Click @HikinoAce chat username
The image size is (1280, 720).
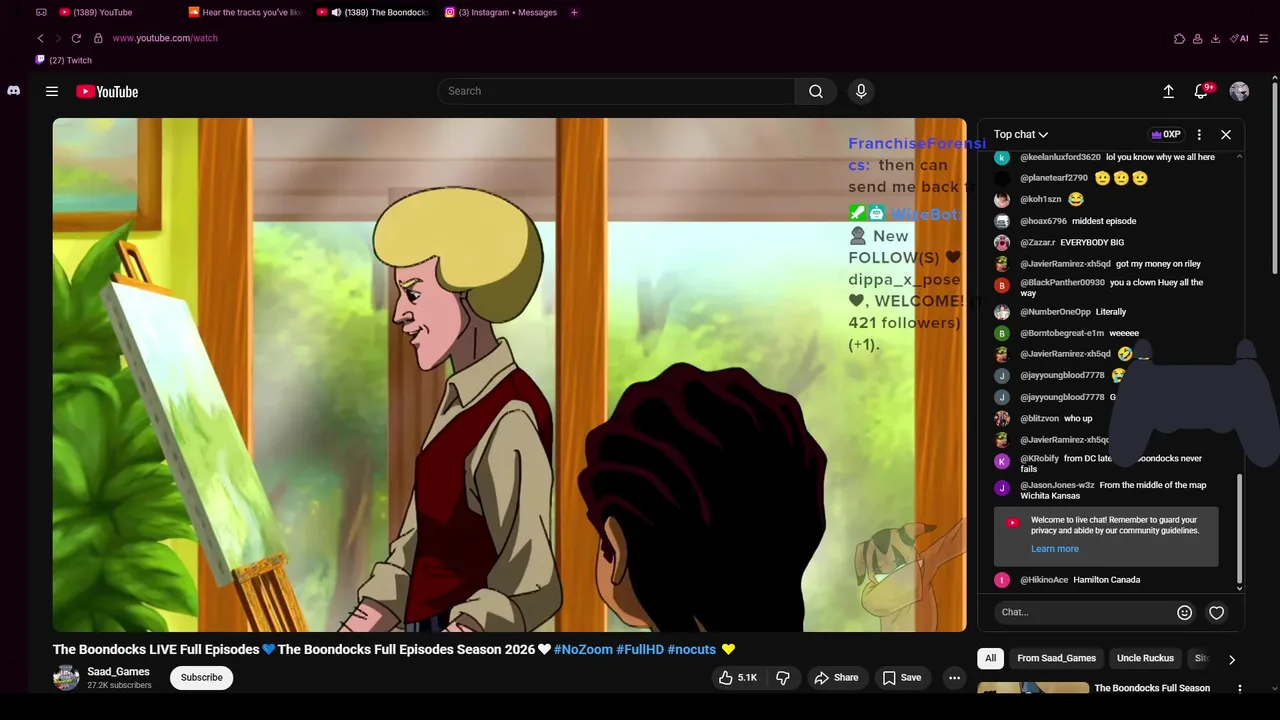pyautogui.click(x=1044, y=580)
